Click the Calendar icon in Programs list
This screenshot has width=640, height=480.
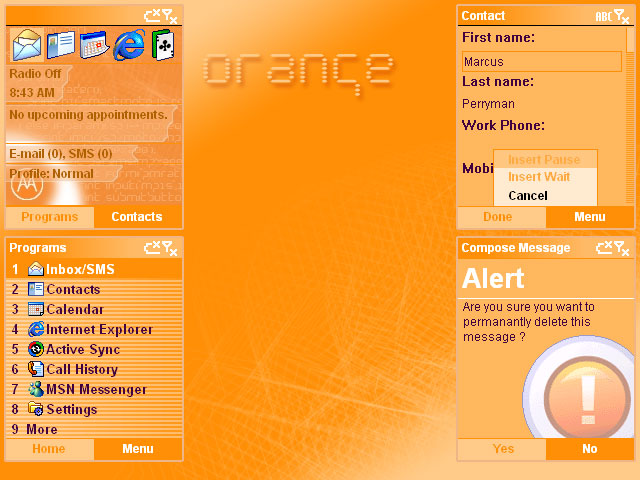point(36,309)
